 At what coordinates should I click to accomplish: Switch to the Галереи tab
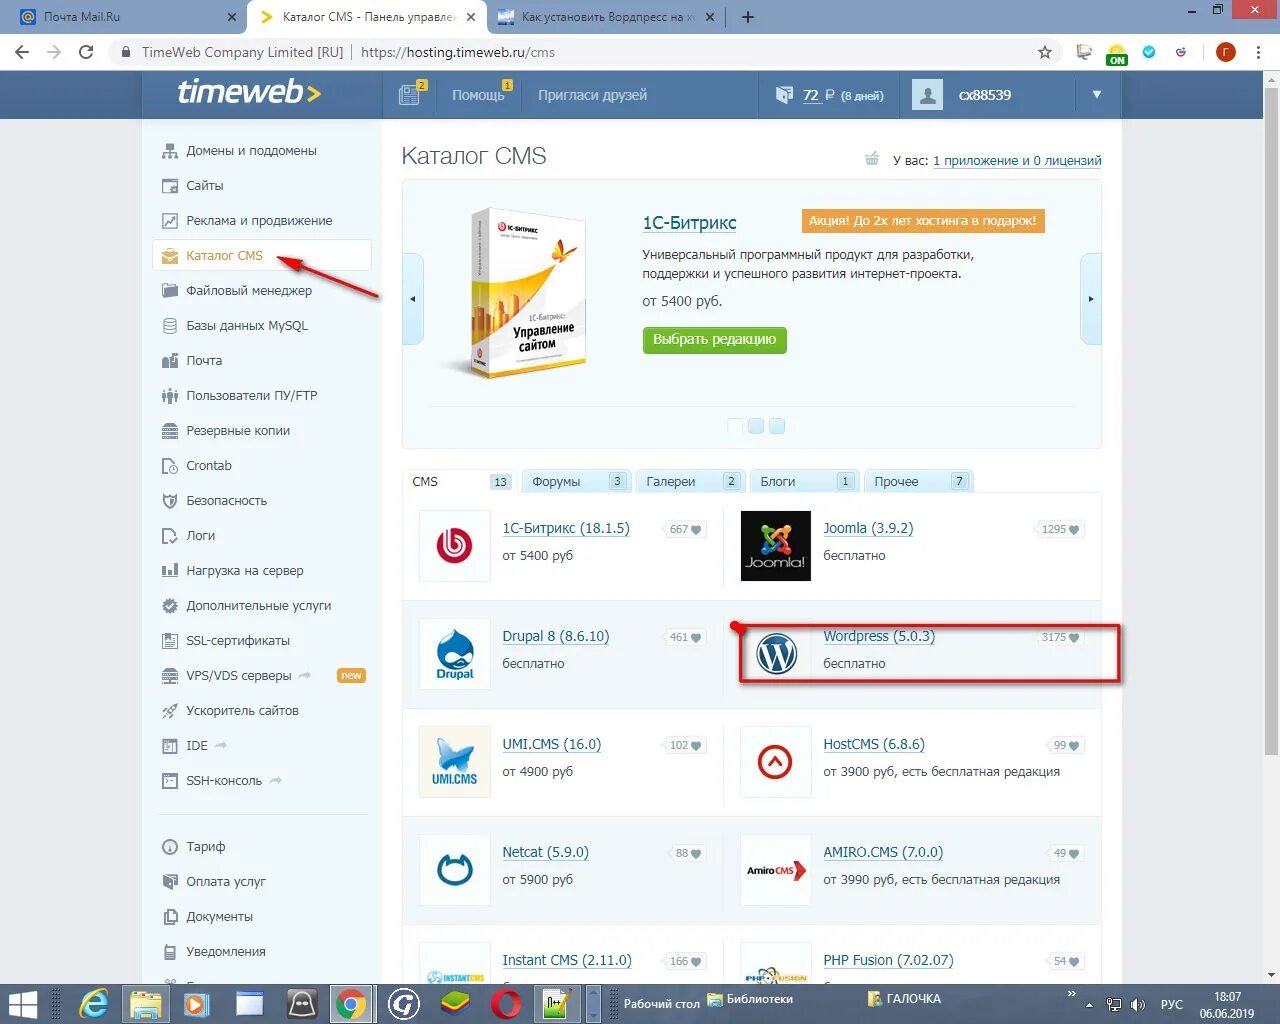tap(692, 481)
